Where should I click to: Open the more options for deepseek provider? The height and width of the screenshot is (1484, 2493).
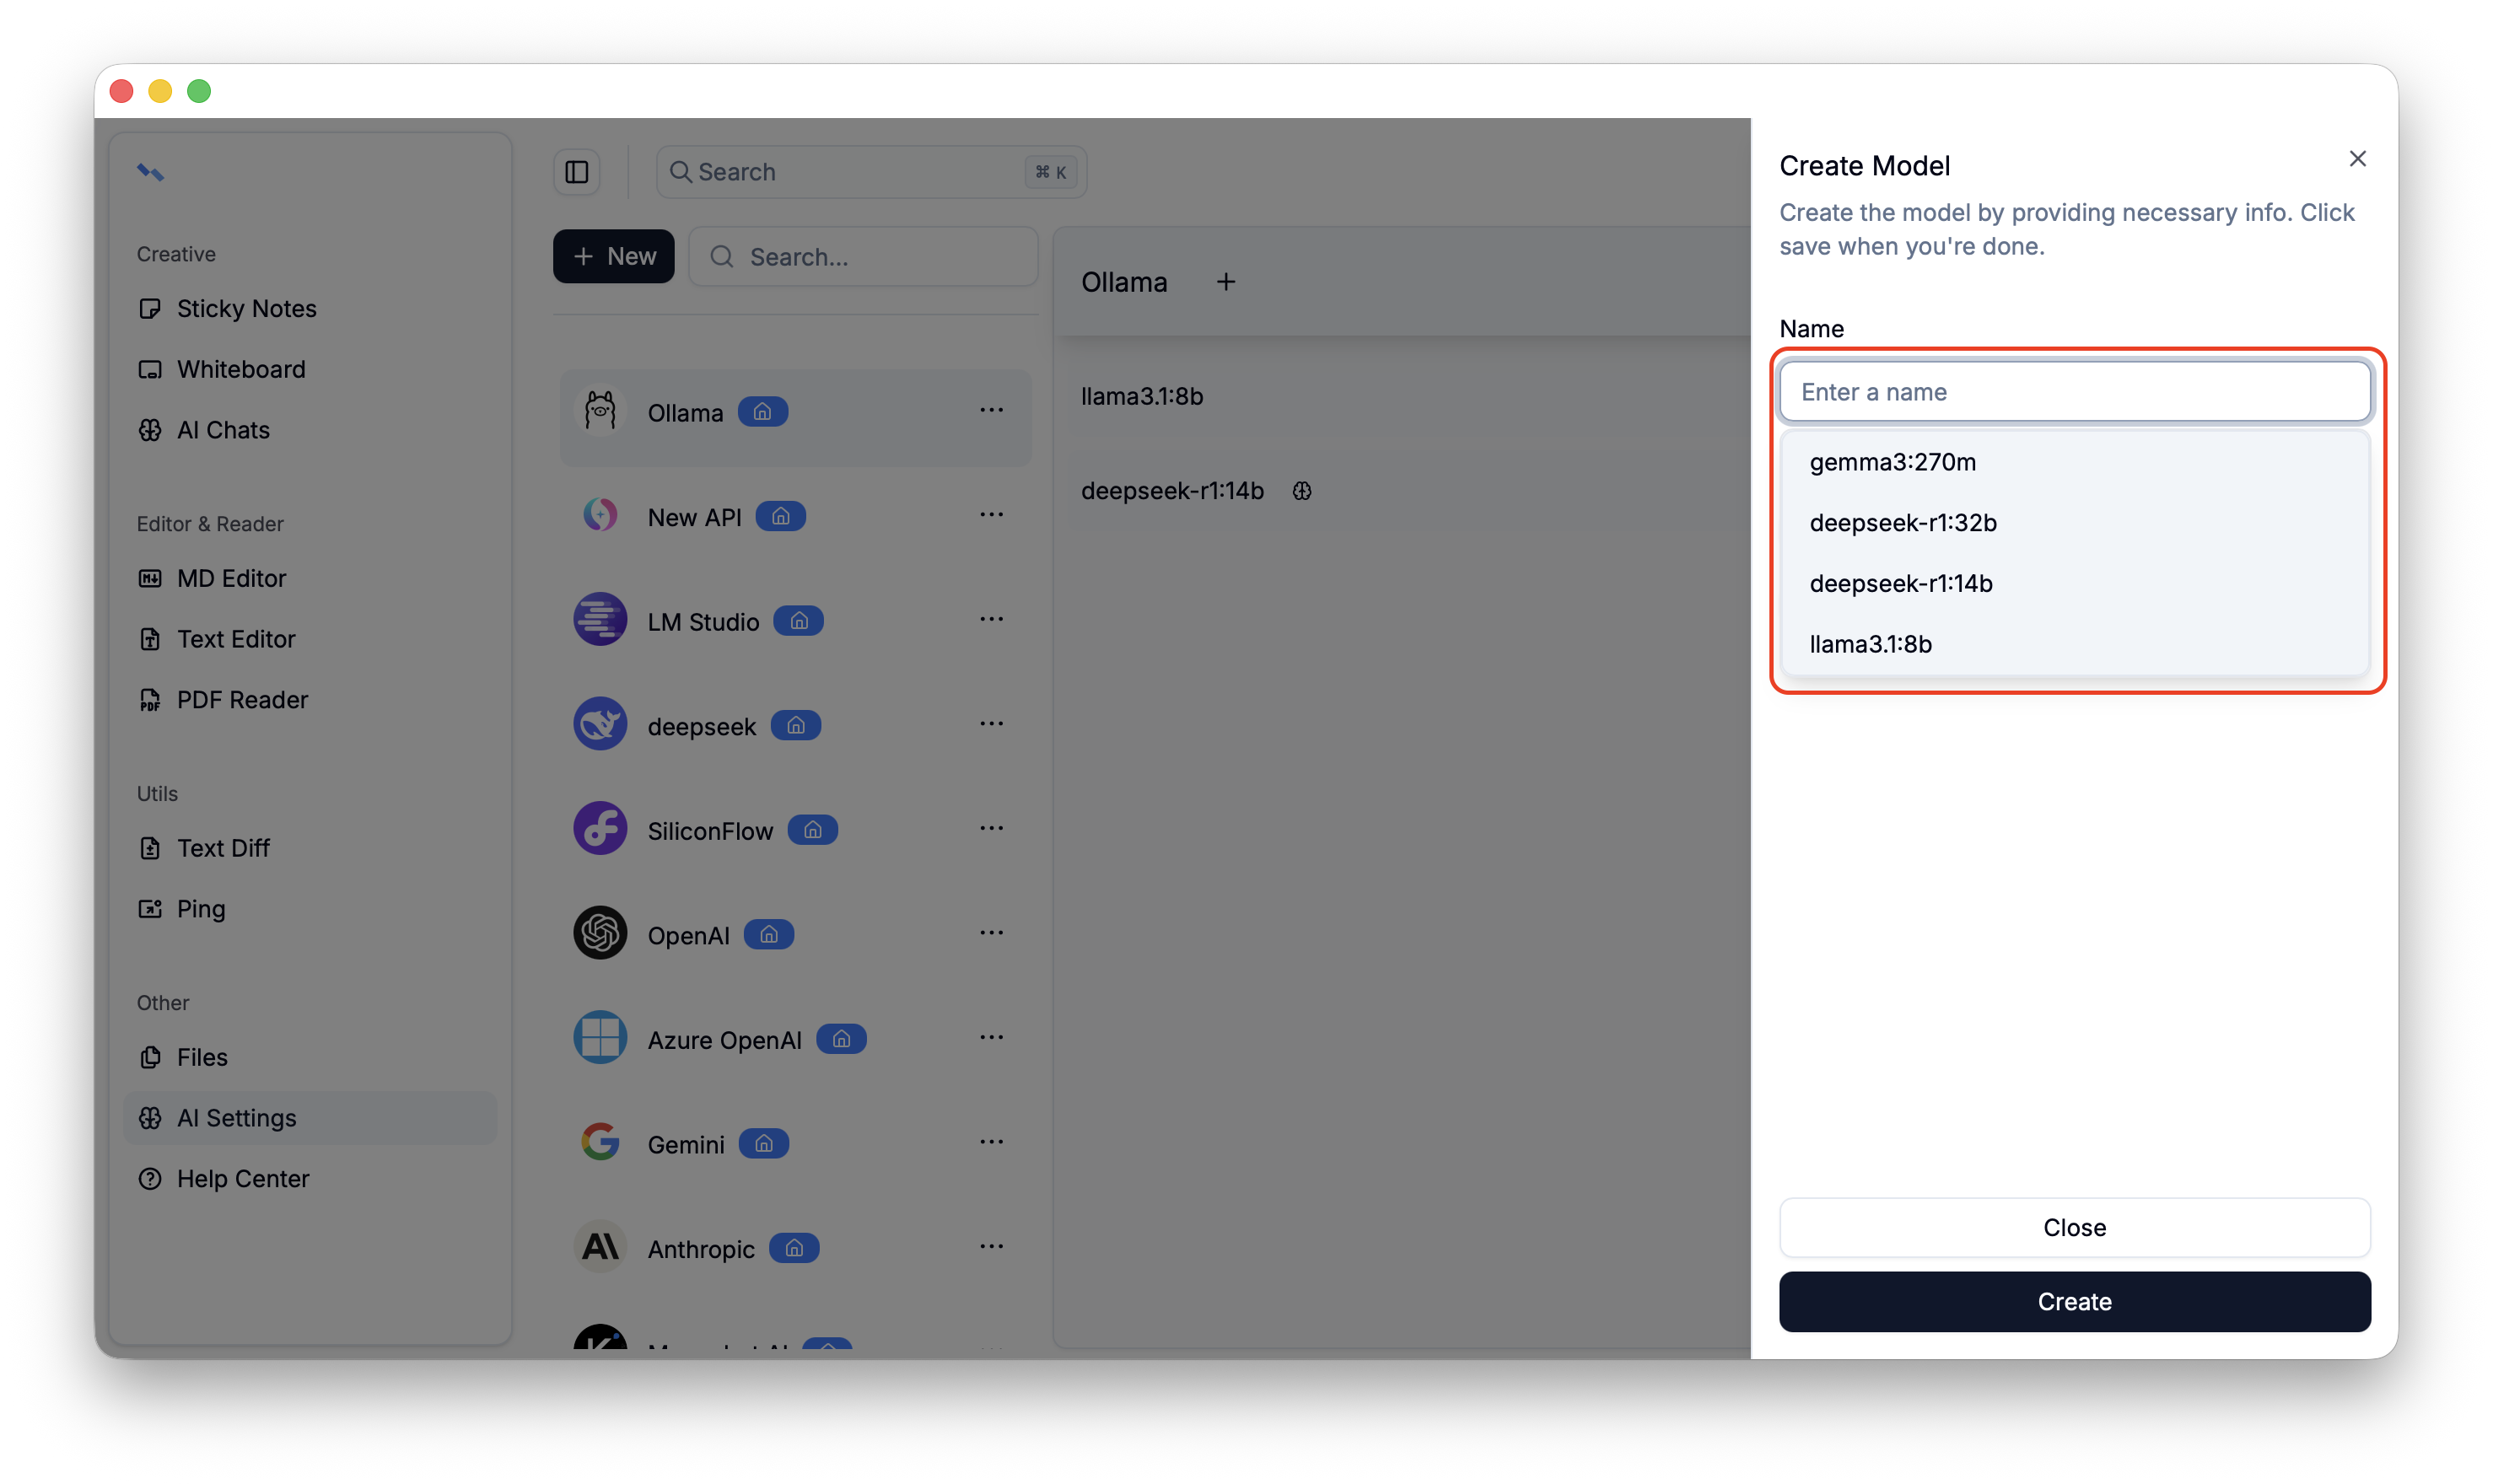(991, 724)
